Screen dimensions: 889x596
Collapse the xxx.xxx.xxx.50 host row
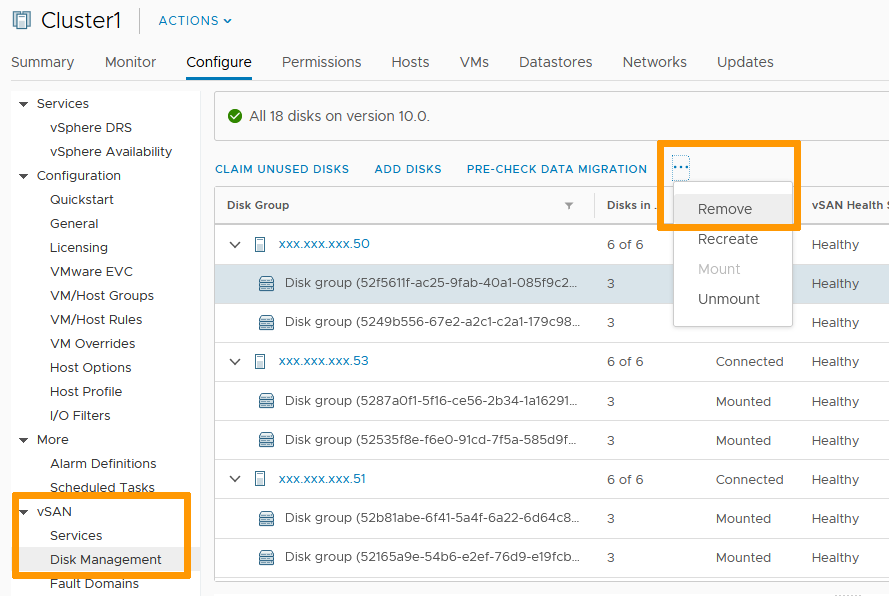click(x=235, y=244)
